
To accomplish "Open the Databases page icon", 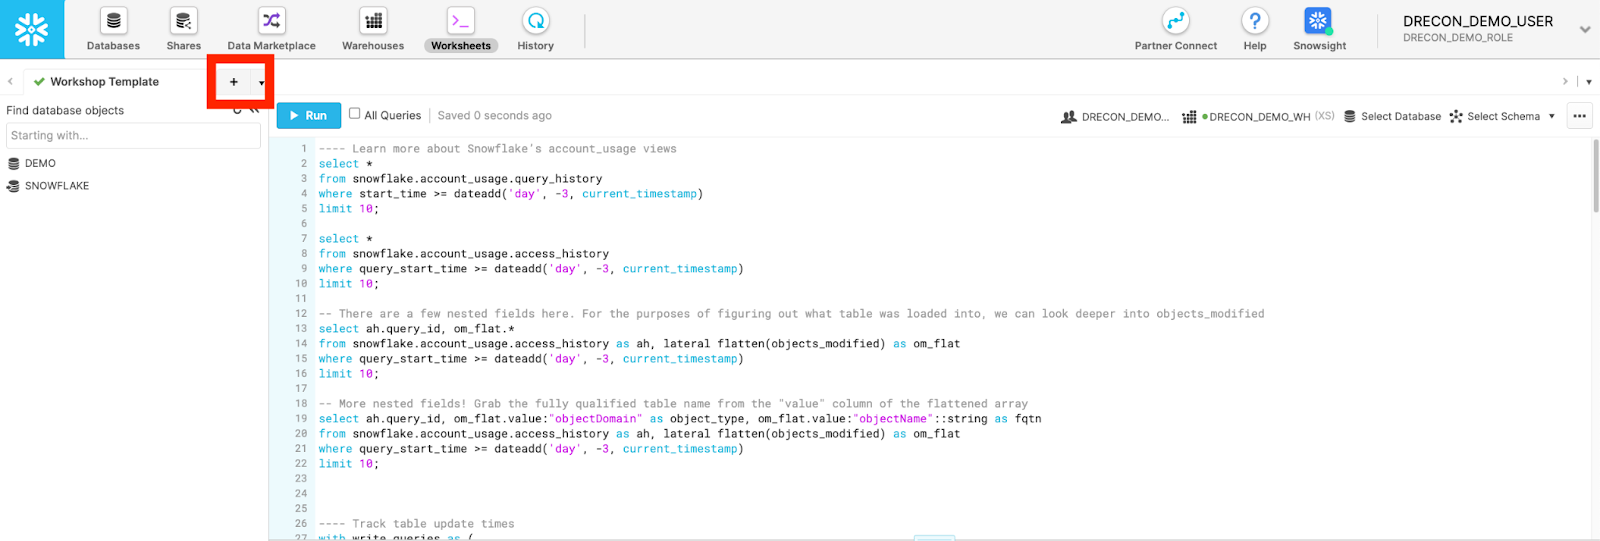I will point(113,21).
